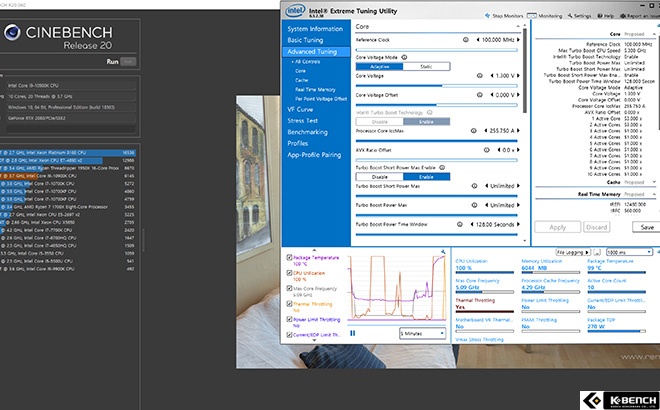Increase Processor Core IccMax with right arrow
Image resolution: width=660 pixels, height=410 pixels.
coord(518,130)
